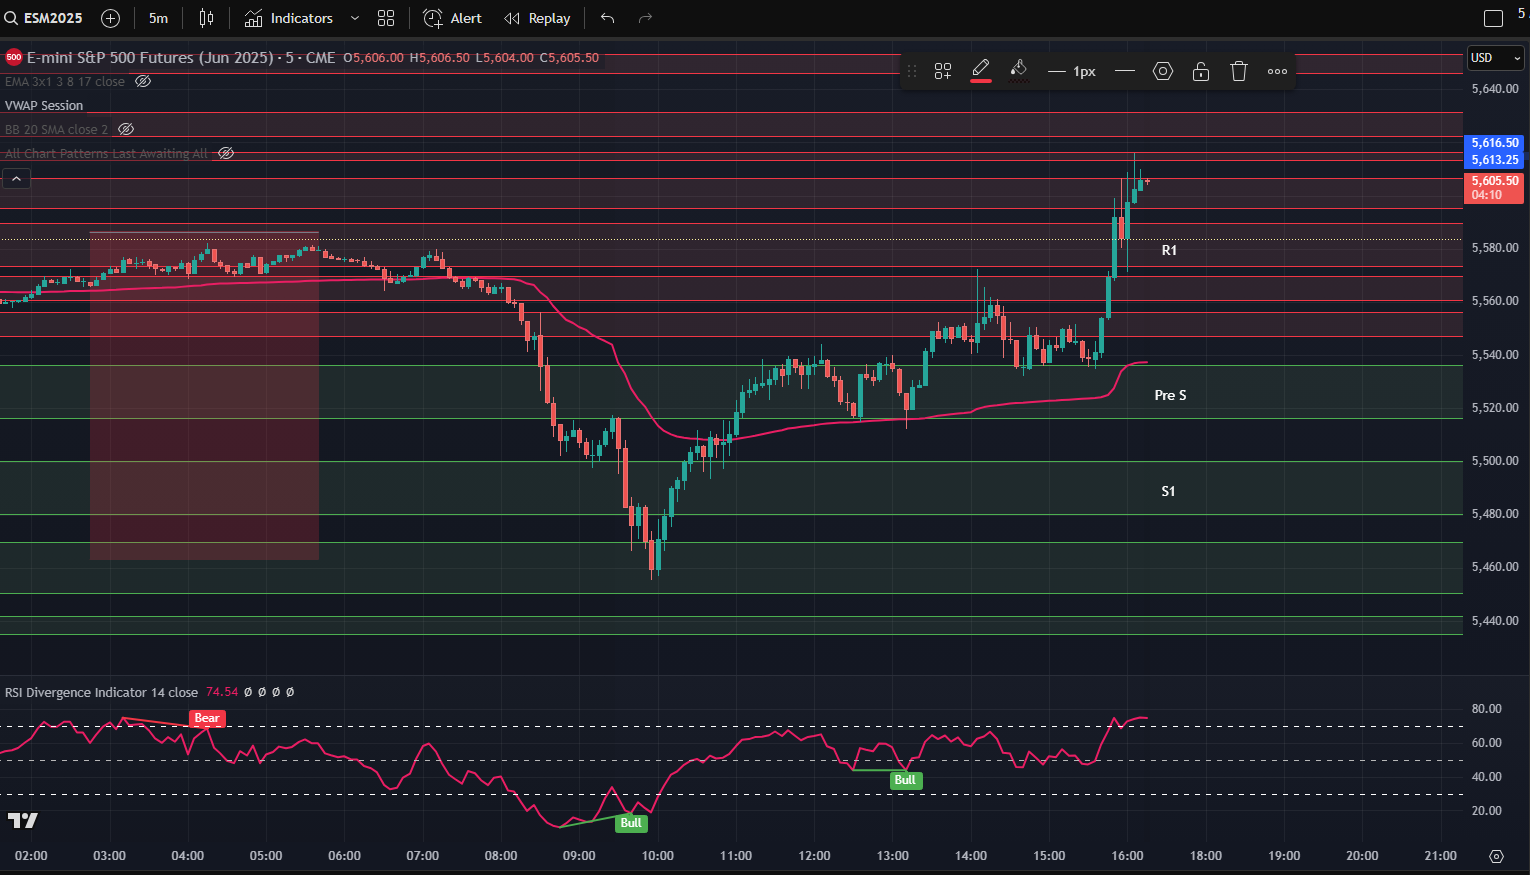Toggle visibility of BB 20 SMA indicator
This screenshot has width=1530, height=875.
pyautogui.click(x=126, y=129)
